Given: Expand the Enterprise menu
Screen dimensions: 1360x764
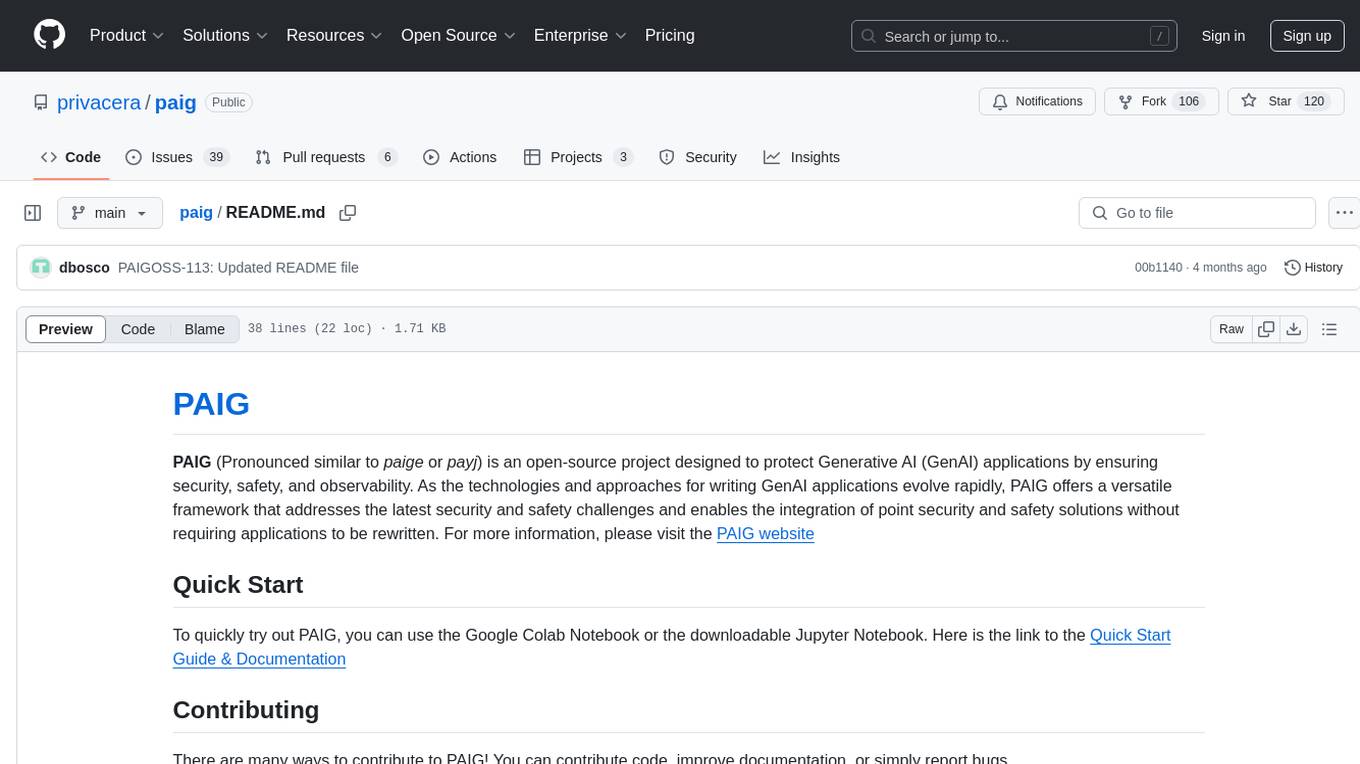Looking at the screenshot, I should [x=580, y=35].
